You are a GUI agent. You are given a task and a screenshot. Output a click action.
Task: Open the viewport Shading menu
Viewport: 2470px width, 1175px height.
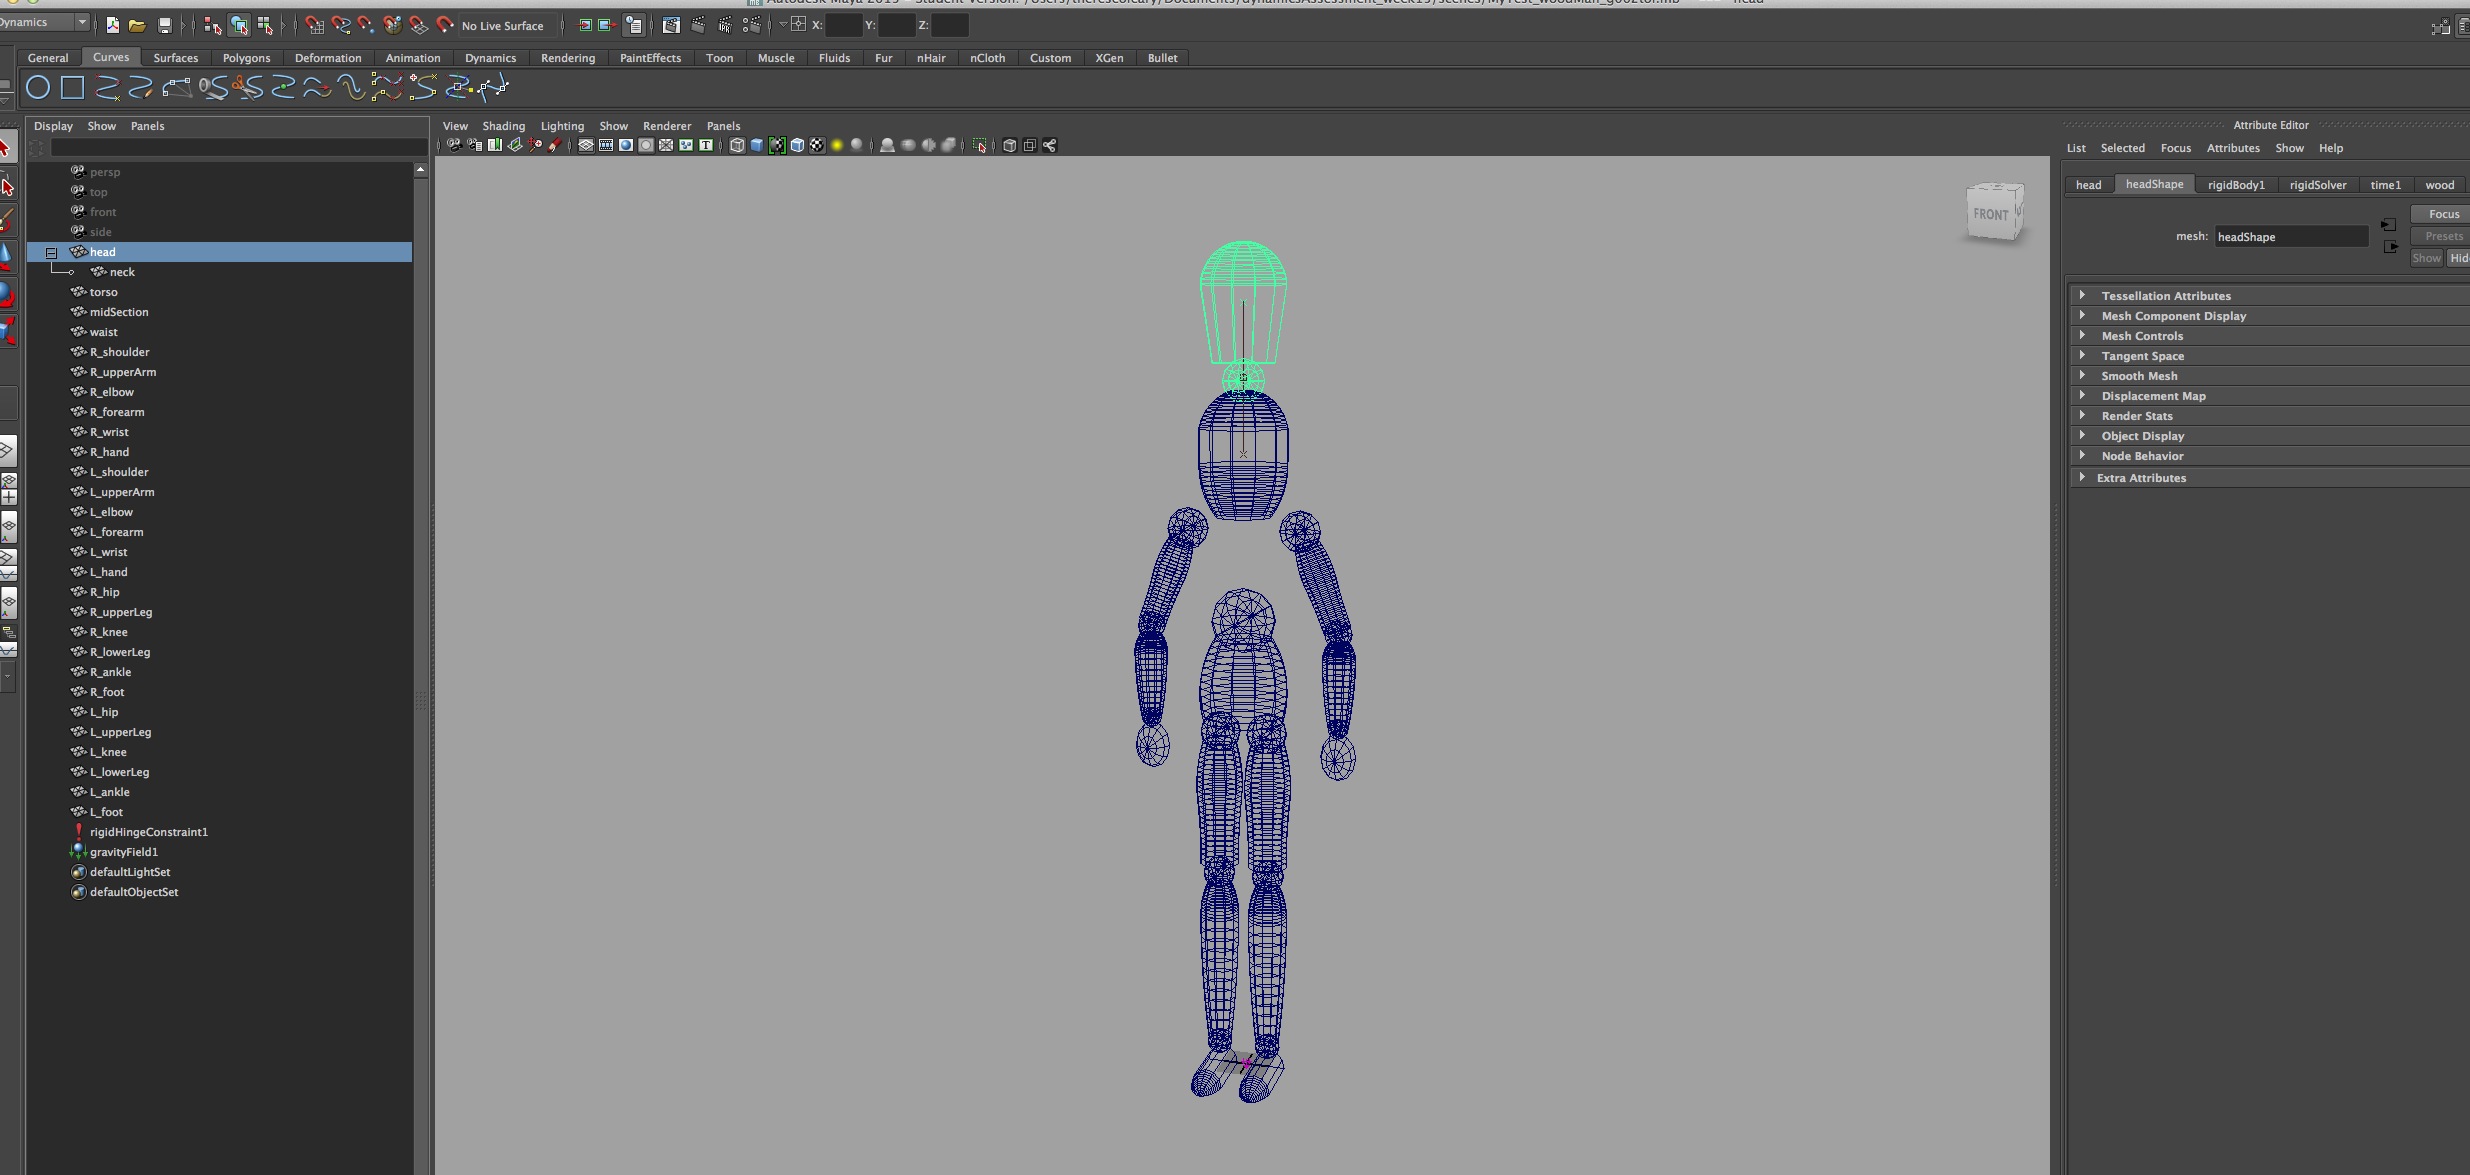coord(503,126)
